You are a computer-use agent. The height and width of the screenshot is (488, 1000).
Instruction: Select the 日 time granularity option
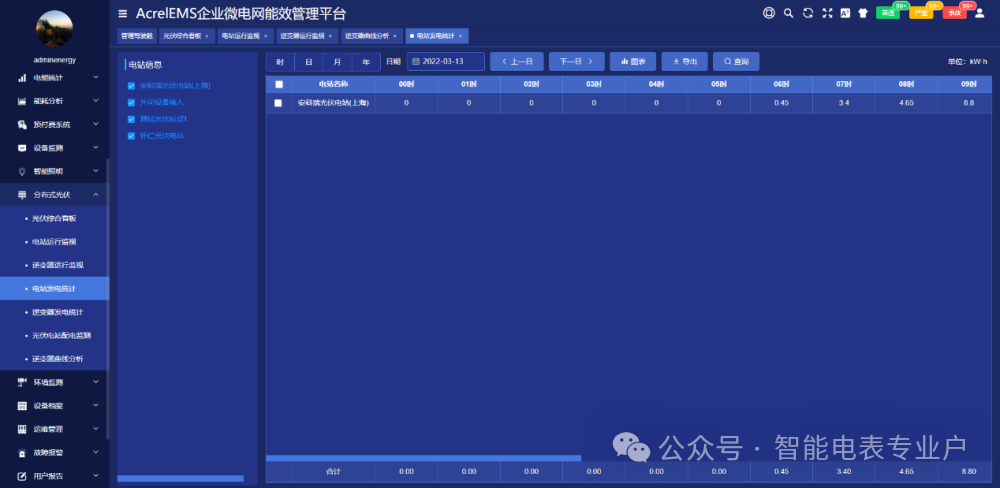(309, 62)
